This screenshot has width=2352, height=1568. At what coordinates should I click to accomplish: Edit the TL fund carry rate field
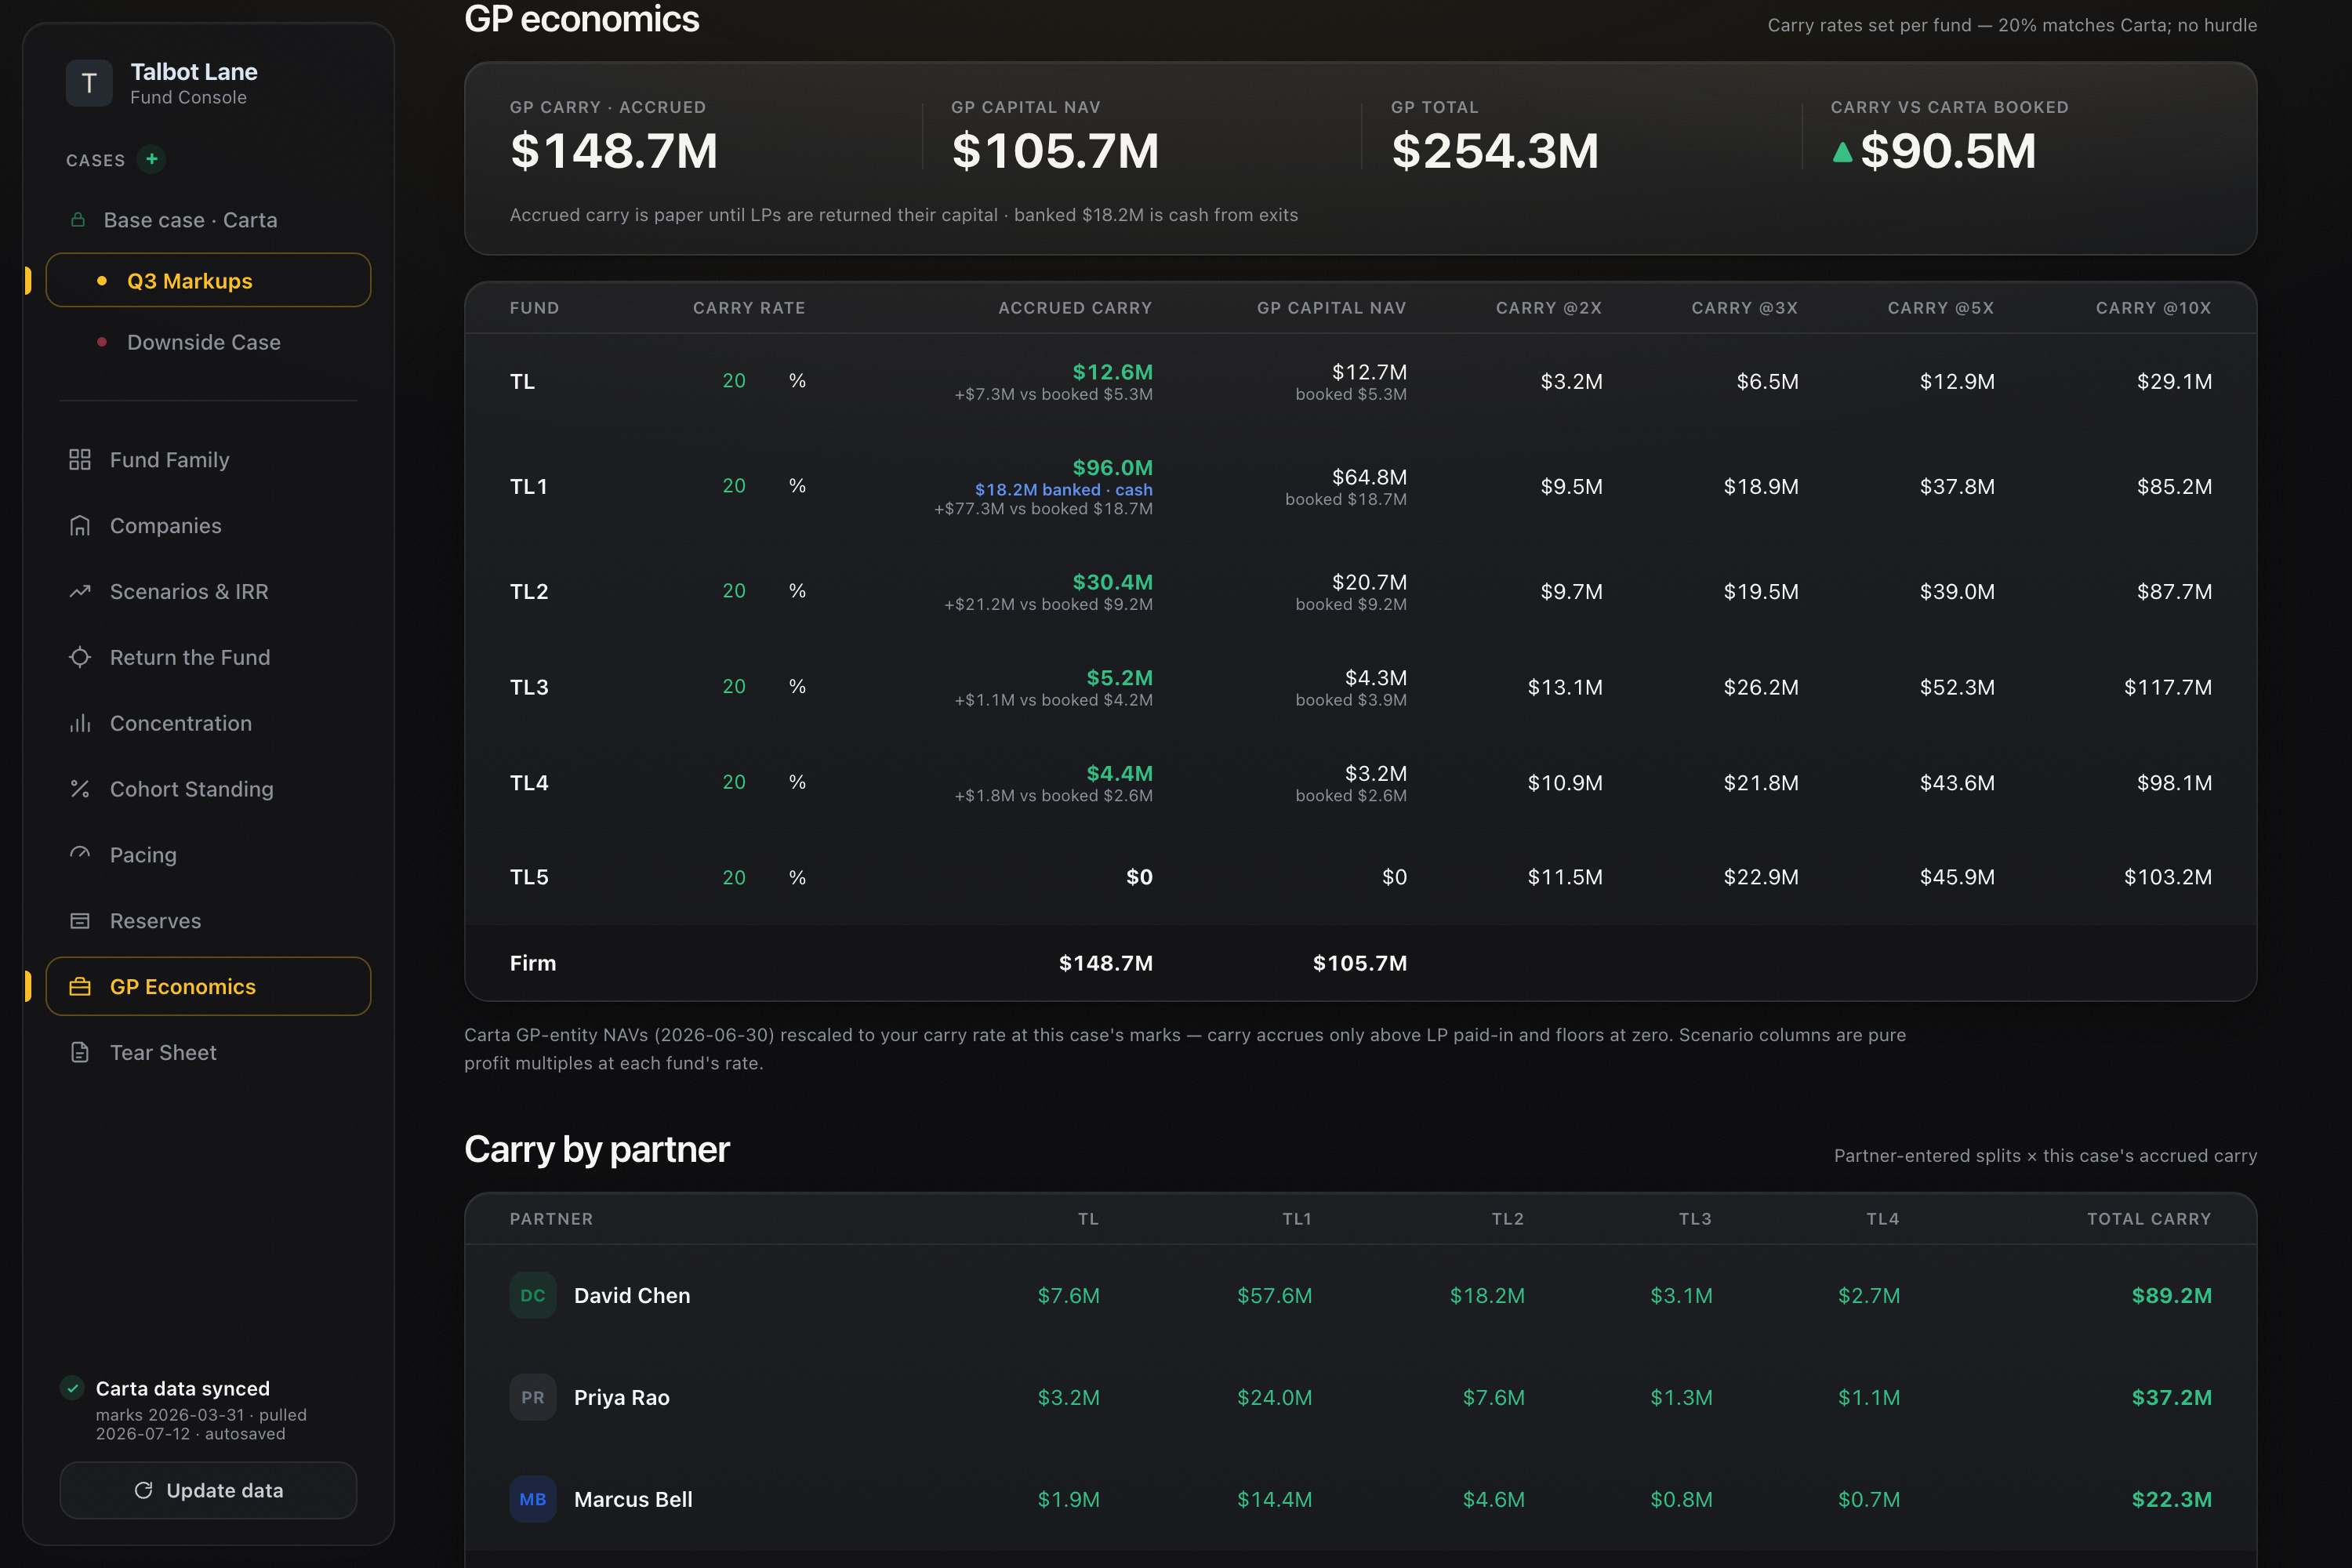point(734,381)
